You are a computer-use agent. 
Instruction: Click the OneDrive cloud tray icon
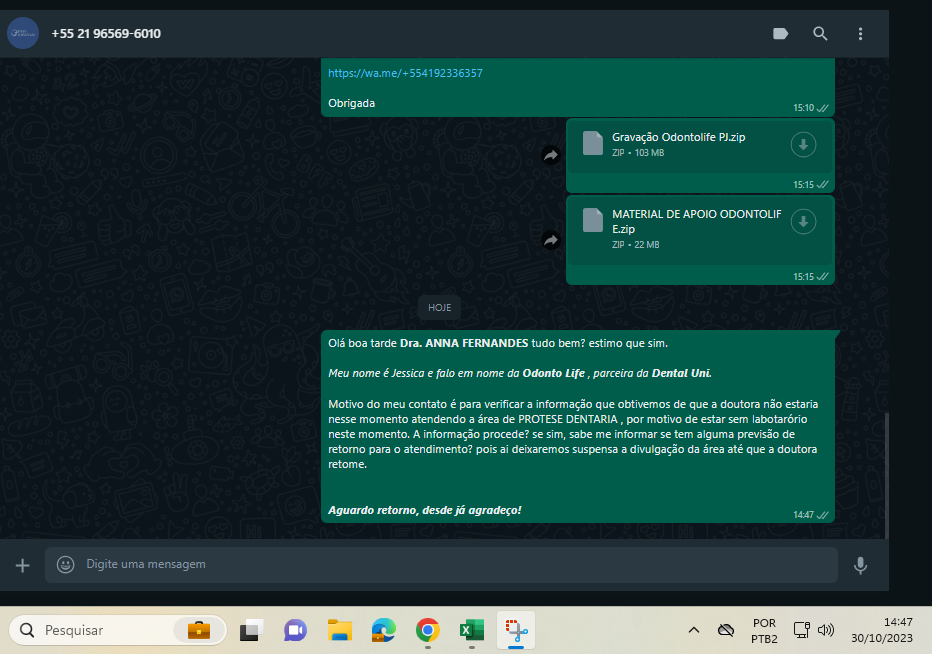[x=726, y=630]
